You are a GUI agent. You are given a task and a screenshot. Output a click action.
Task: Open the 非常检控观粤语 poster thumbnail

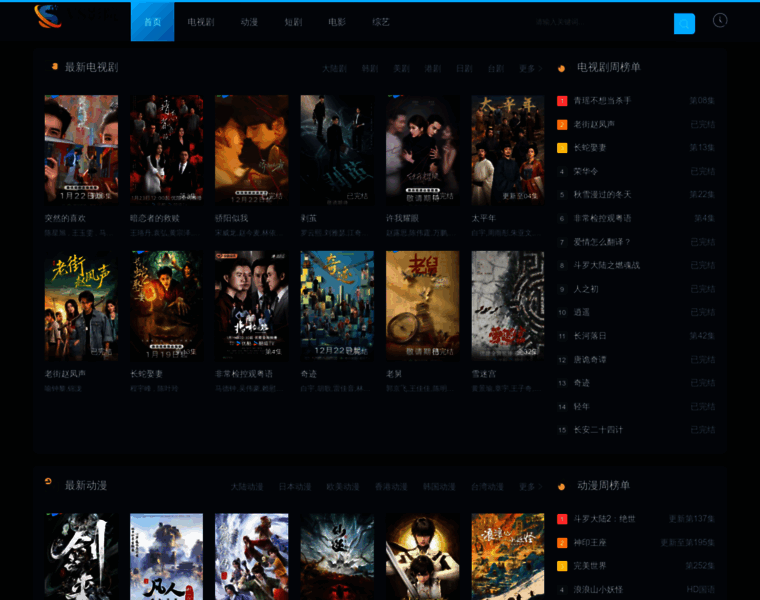(252, 305)
